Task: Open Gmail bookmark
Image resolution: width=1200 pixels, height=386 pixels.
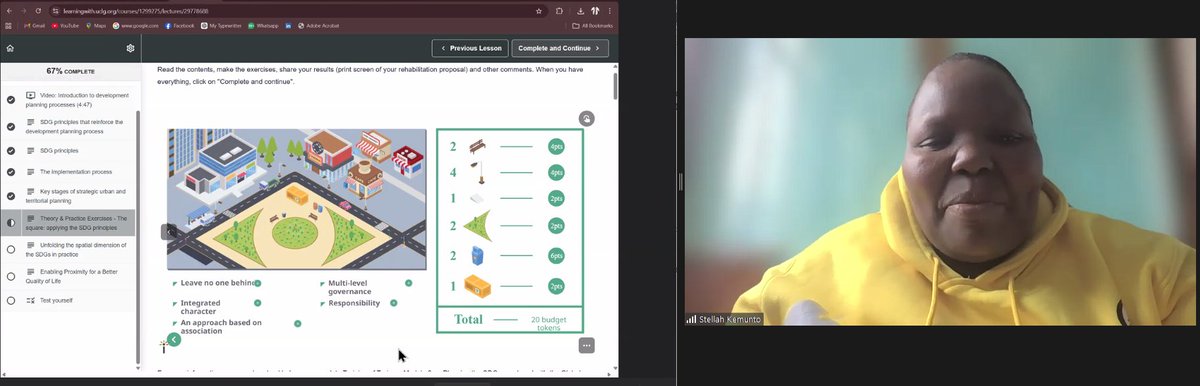Action: [33, 25]
